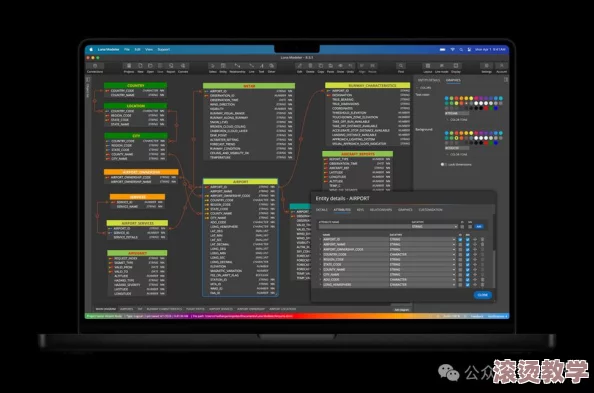Image resolution: width=594 pixels, height=393 pixels.
Task: Select the Entity tool in toolbar
Action: [x=223, y=66]
